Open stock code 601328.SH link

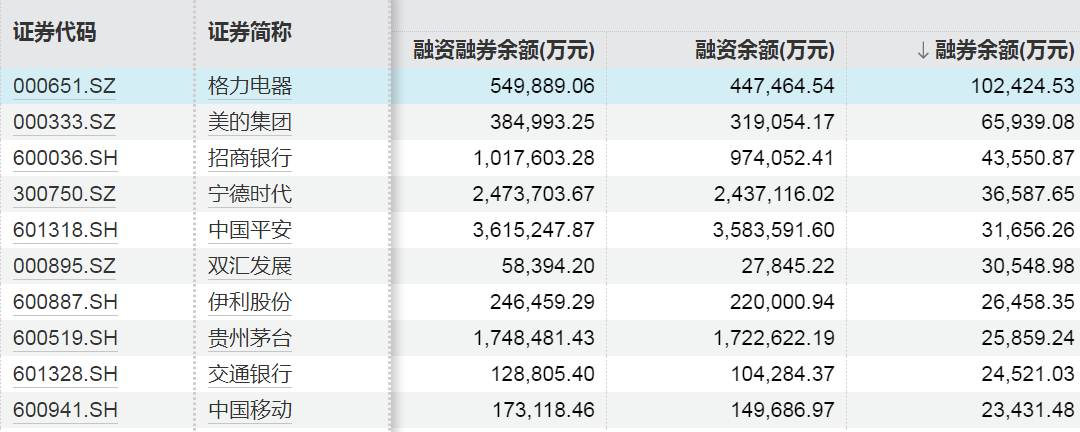[x=65, y=374]
